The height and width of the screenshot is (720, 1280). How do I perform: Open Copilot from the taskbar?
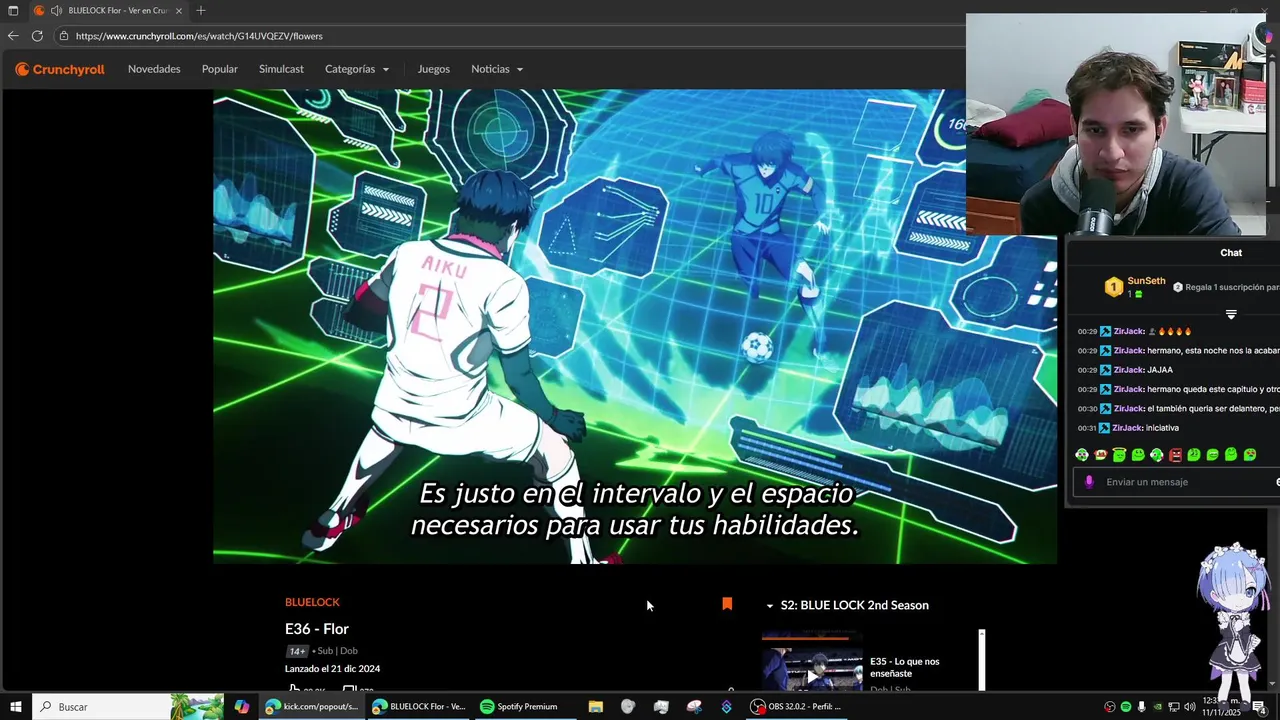click(x=242, y=707)
